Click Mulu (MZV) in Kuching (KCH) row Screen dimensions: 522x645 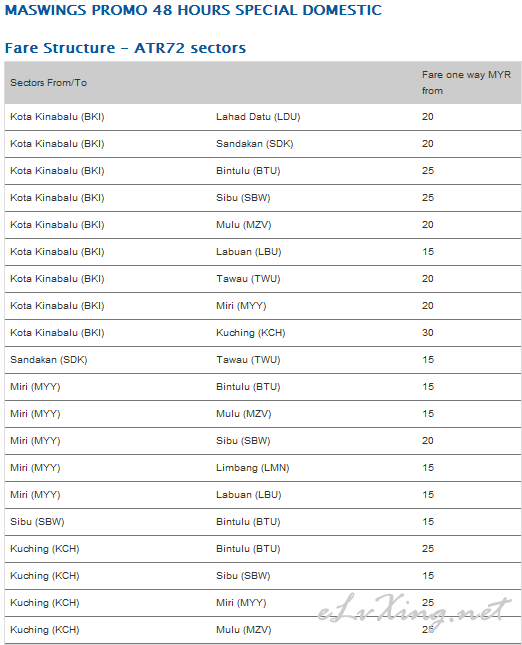tap(244, 630)
